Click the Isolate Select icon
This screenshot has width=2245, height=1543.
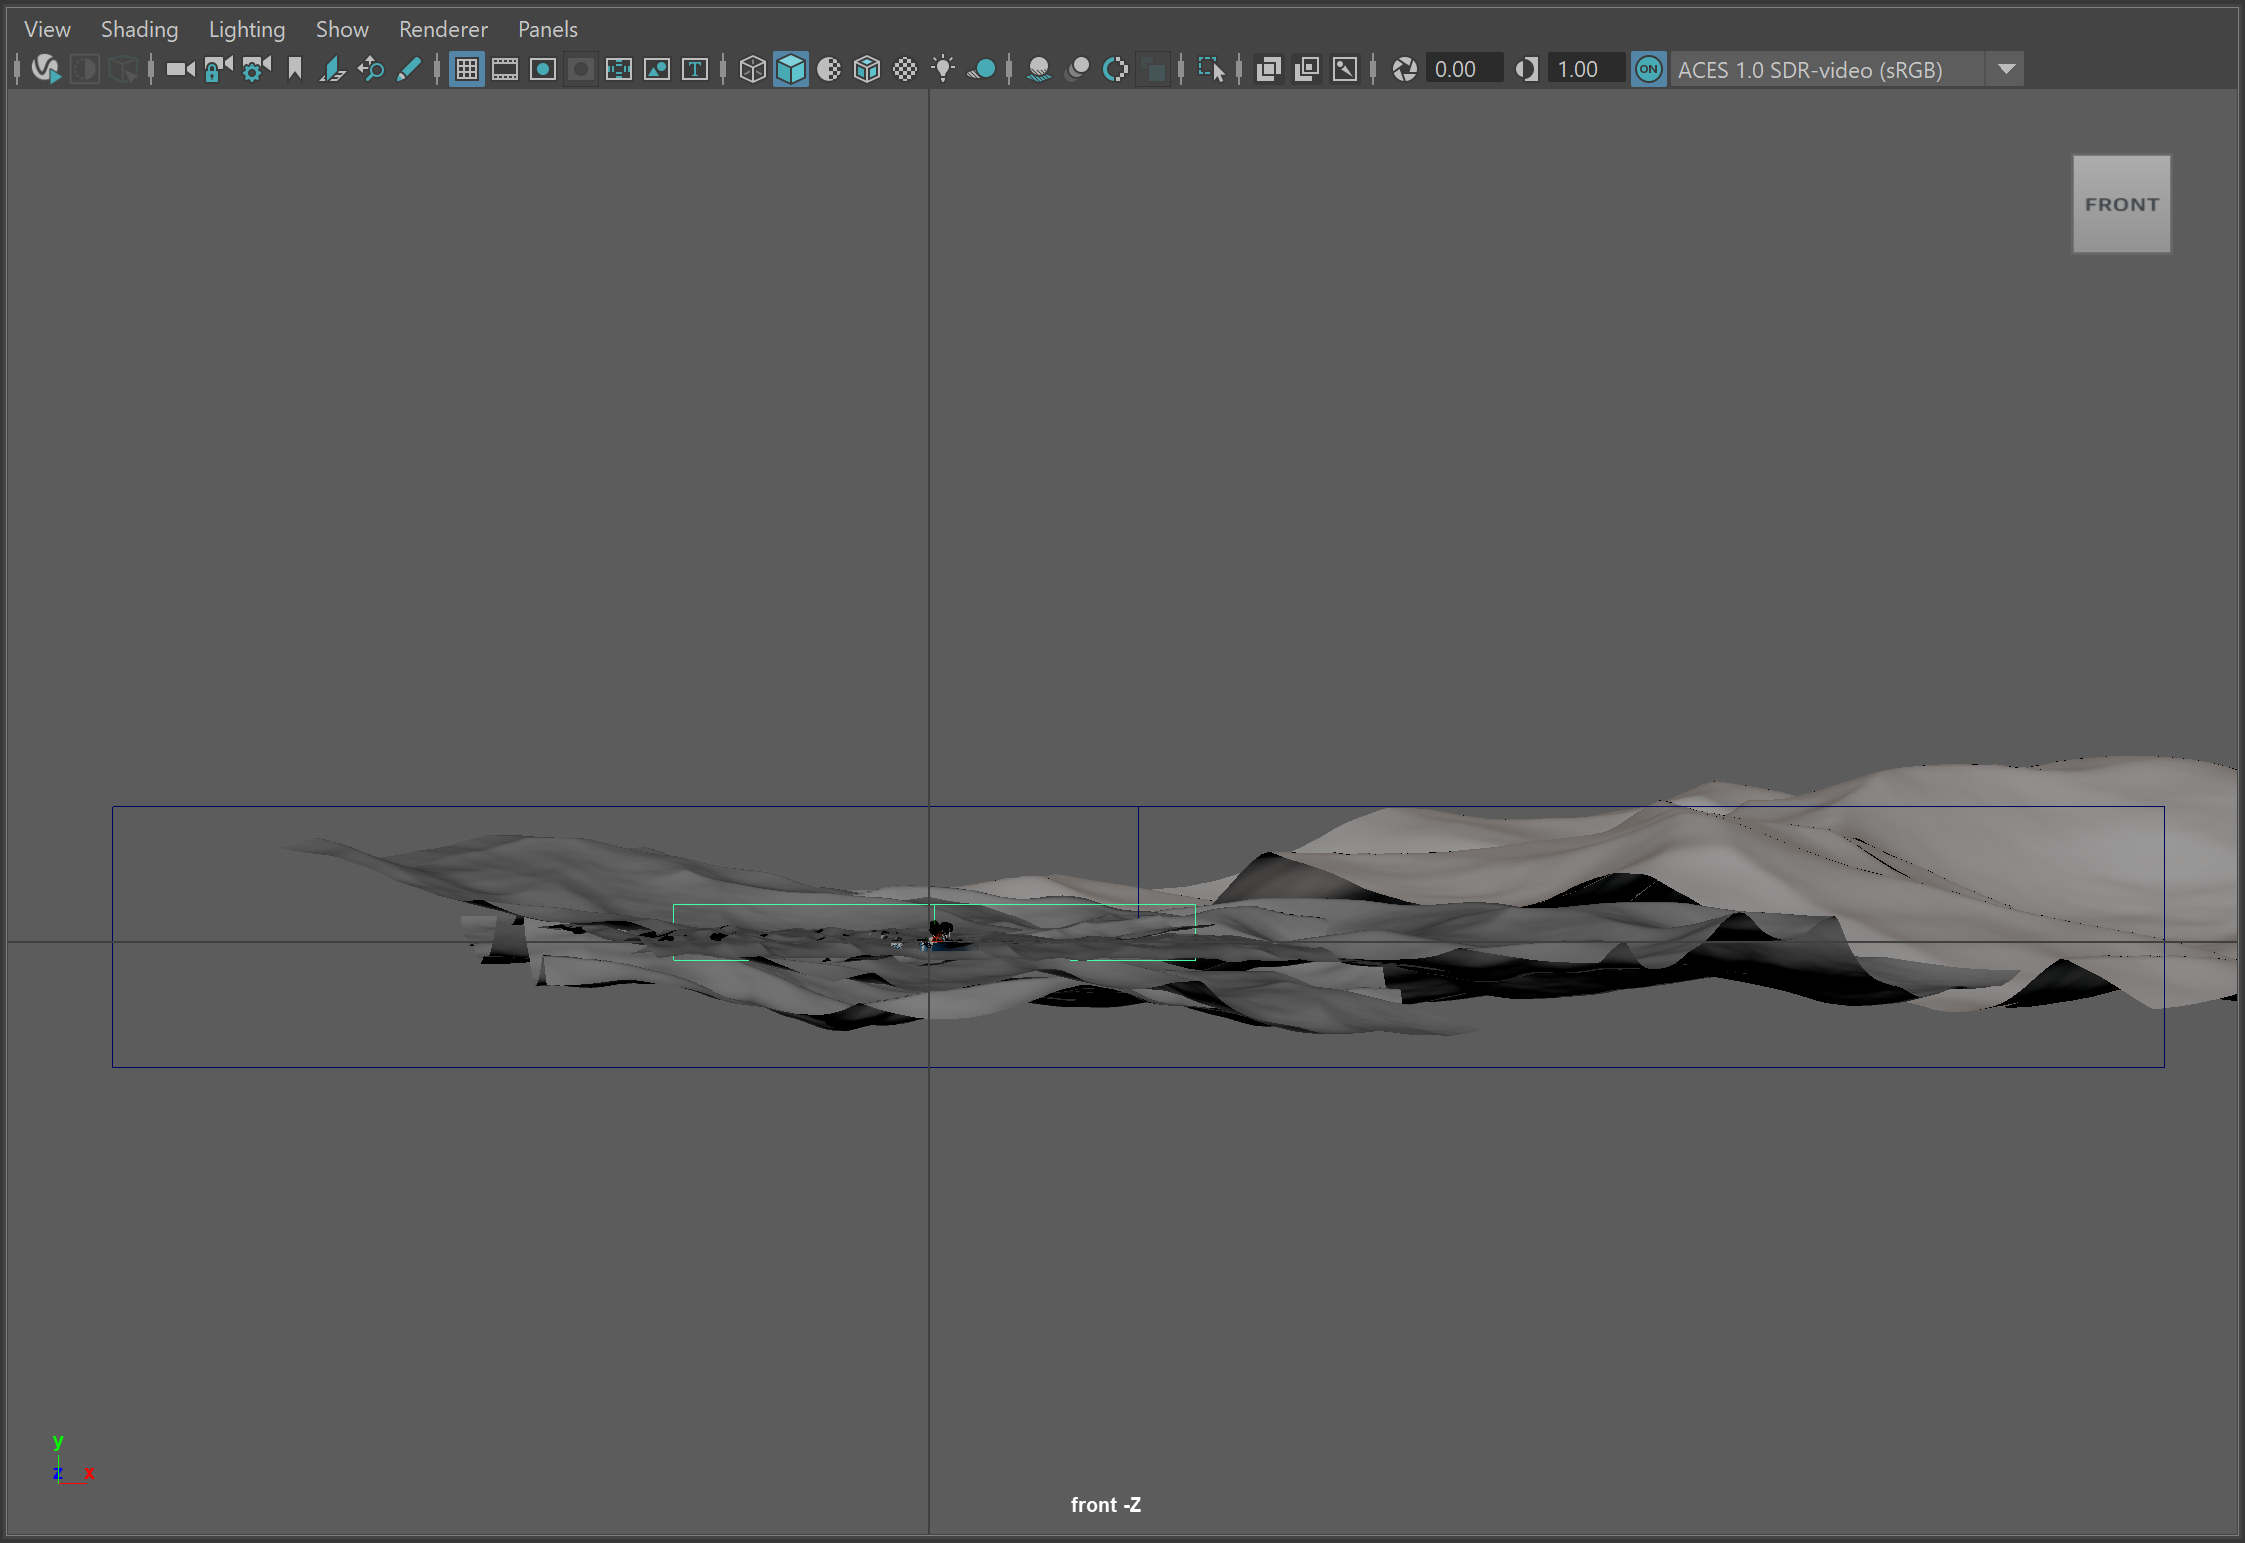click(x=1210, y=69)
